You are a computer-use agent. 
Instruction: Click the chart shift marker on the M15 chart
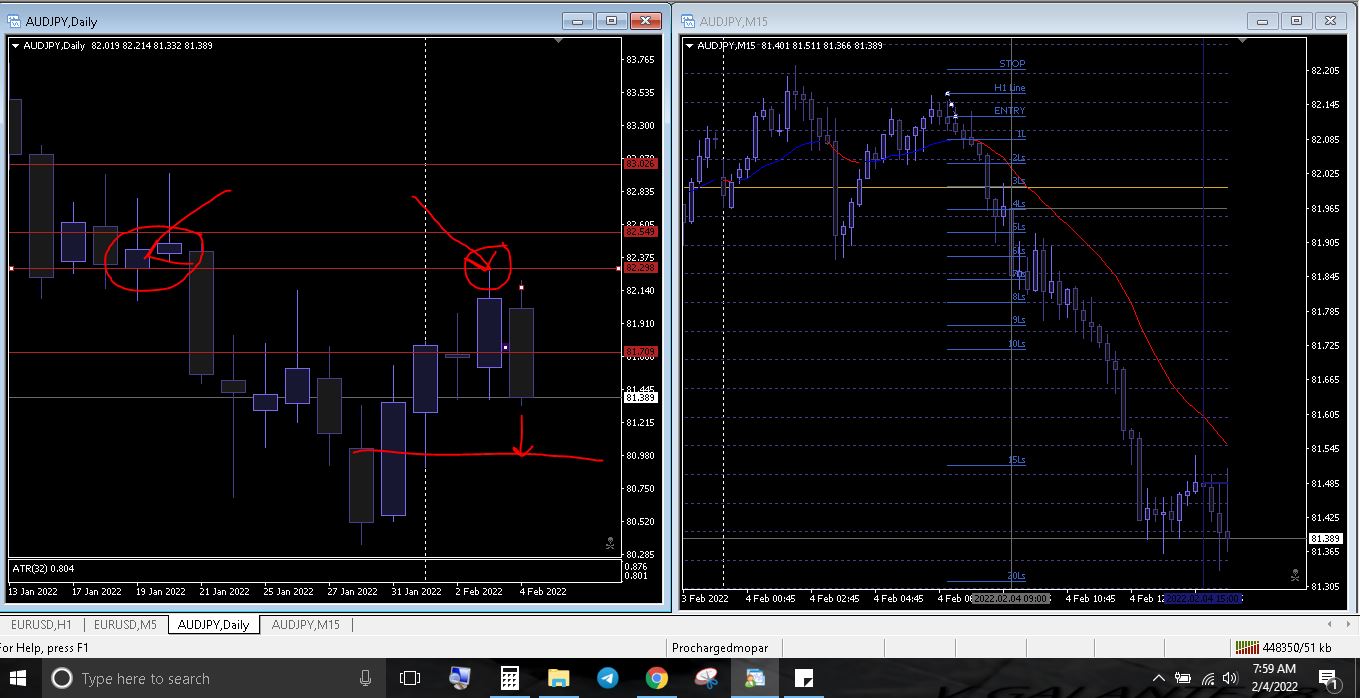(x=1243, y=42)
